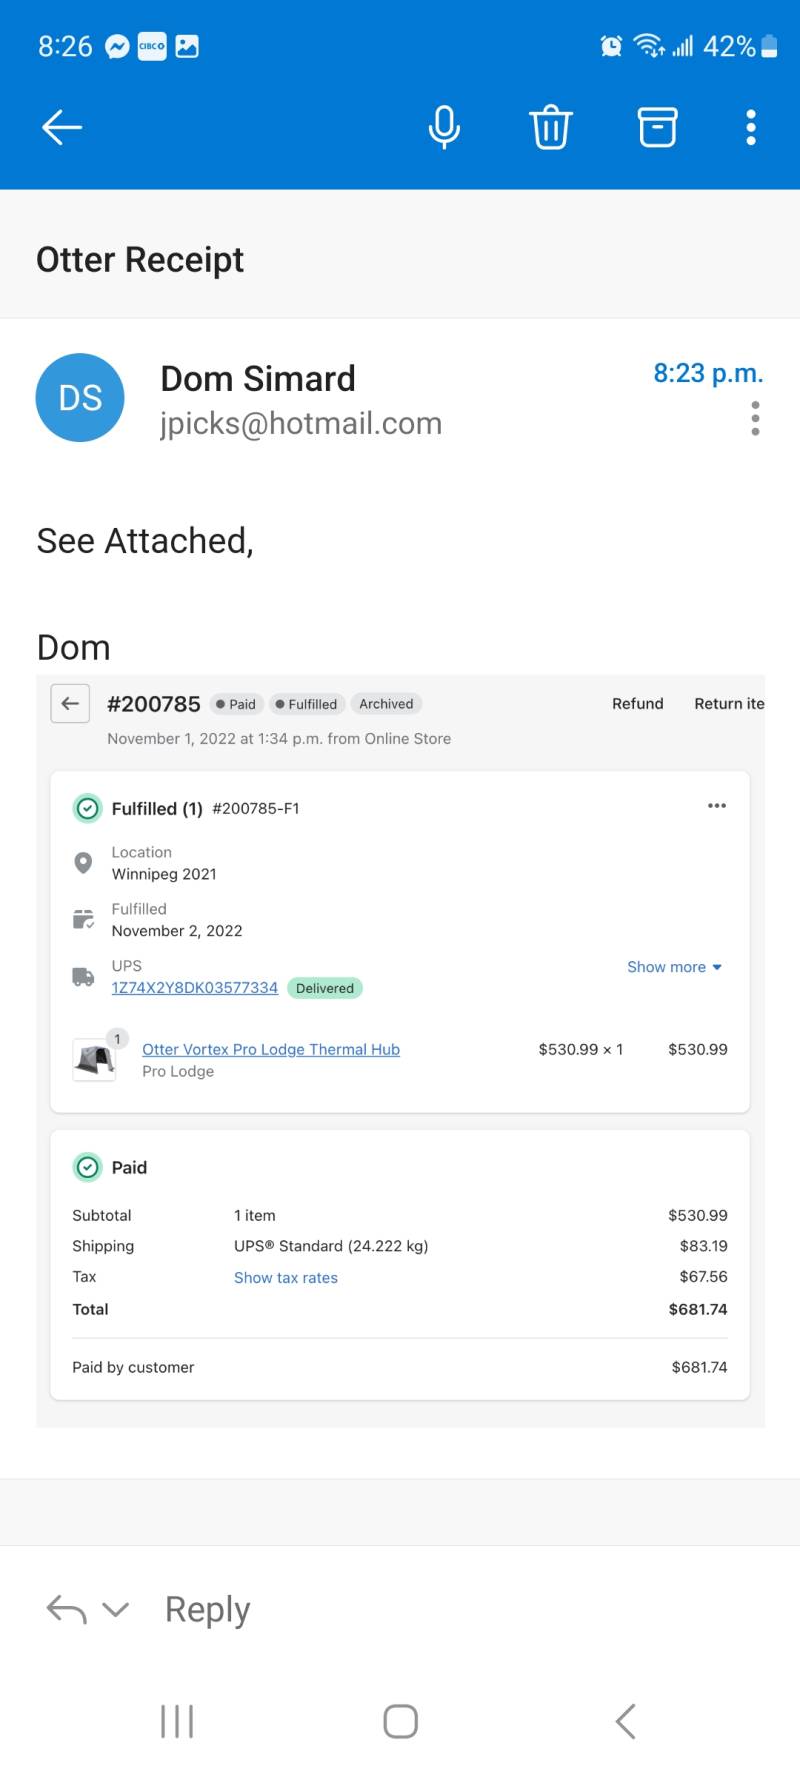Tap the #200785-F1 fulfillment number
800x1777 pixels.
pos(256,808)
